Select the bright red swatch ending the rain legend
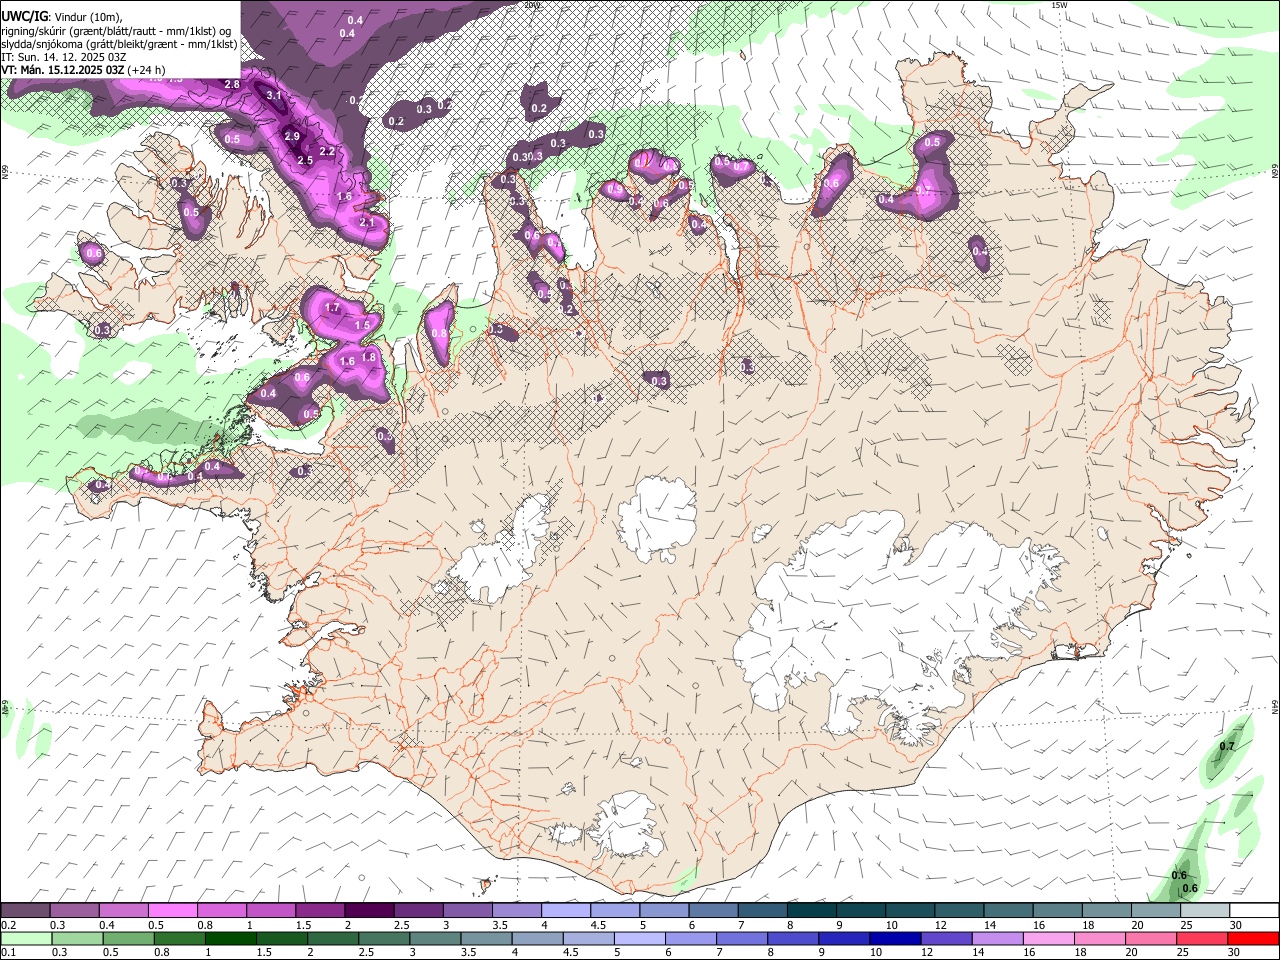Screen dimensions: 1280x960 (x=1252, y=938)
